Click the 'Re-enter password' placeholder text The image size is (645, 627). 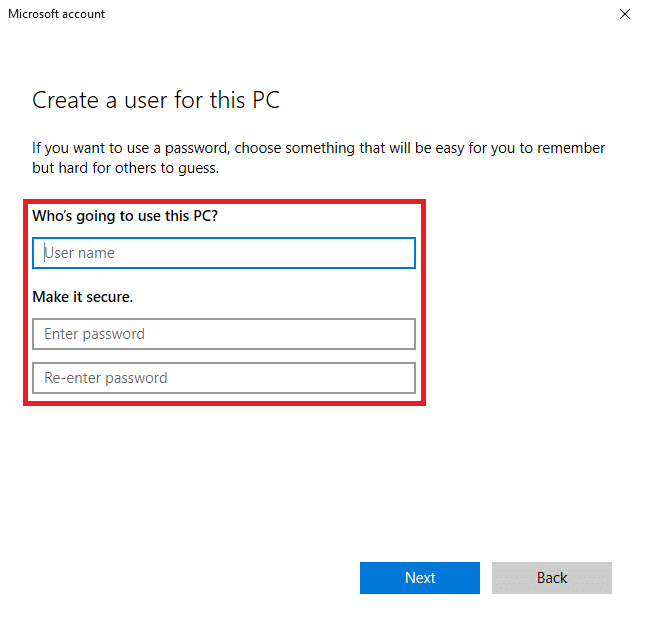point(106,378)
